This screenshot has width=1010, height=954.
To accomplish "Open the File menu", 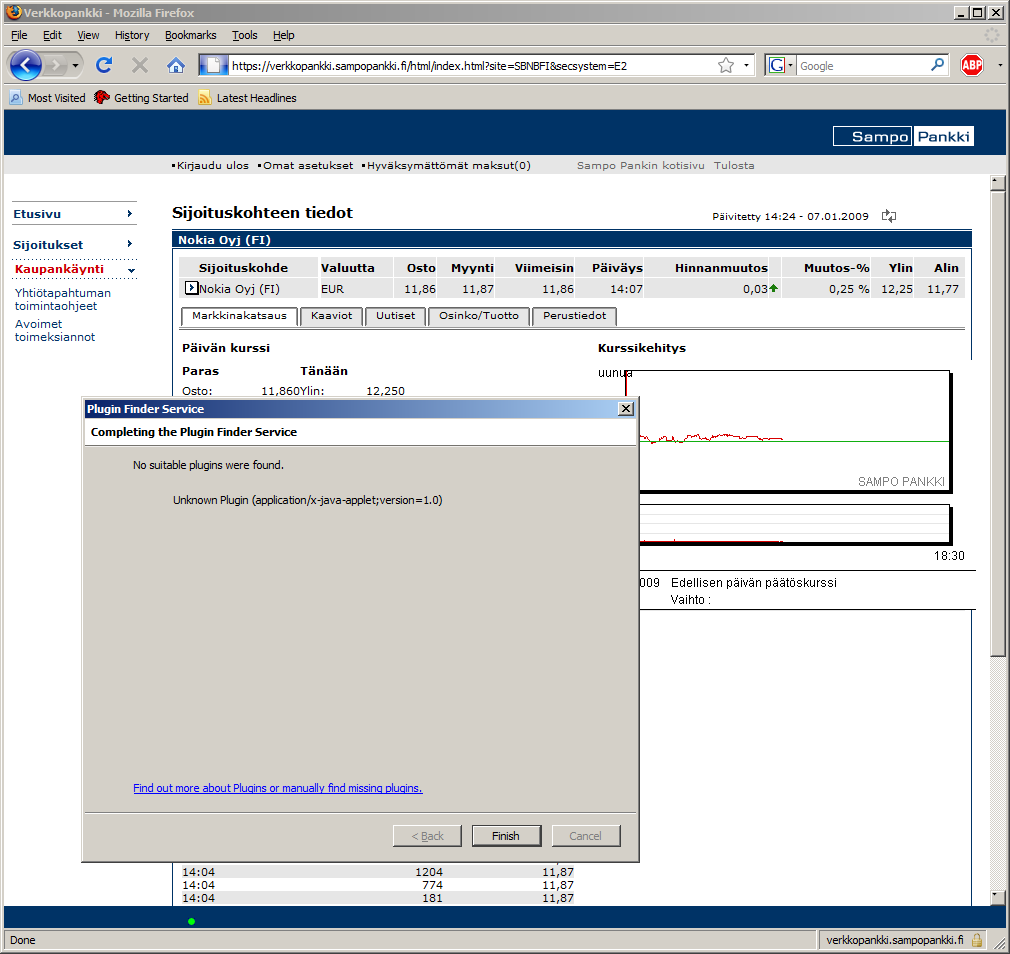I will tap(19, 35).
